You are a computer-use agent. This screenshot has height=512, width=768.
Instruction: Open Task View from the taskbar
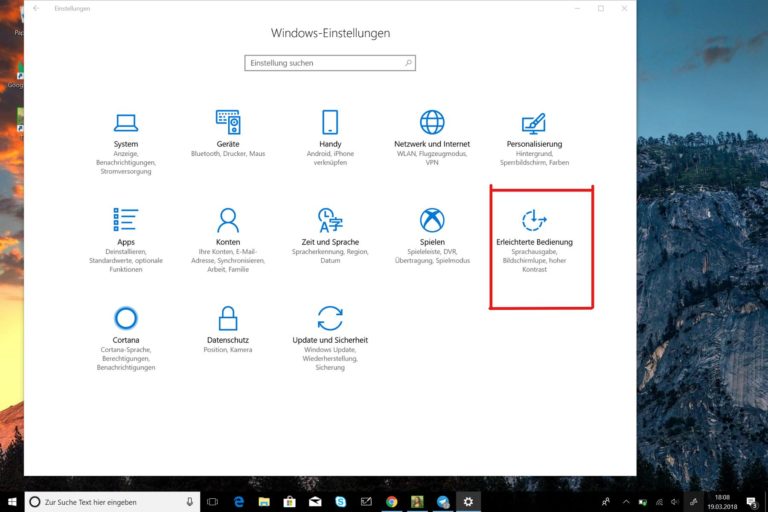(x=213, y=502)
